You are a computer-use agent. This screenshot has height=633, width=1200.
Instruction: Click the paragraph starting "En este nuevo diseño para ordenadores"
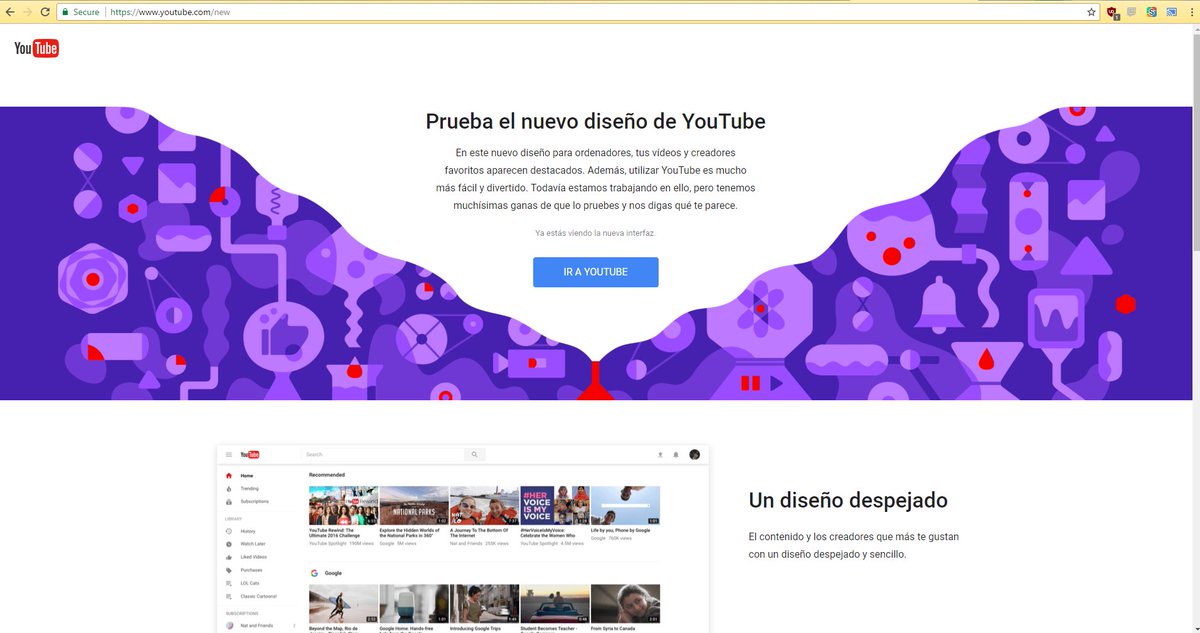pos(595,178)
